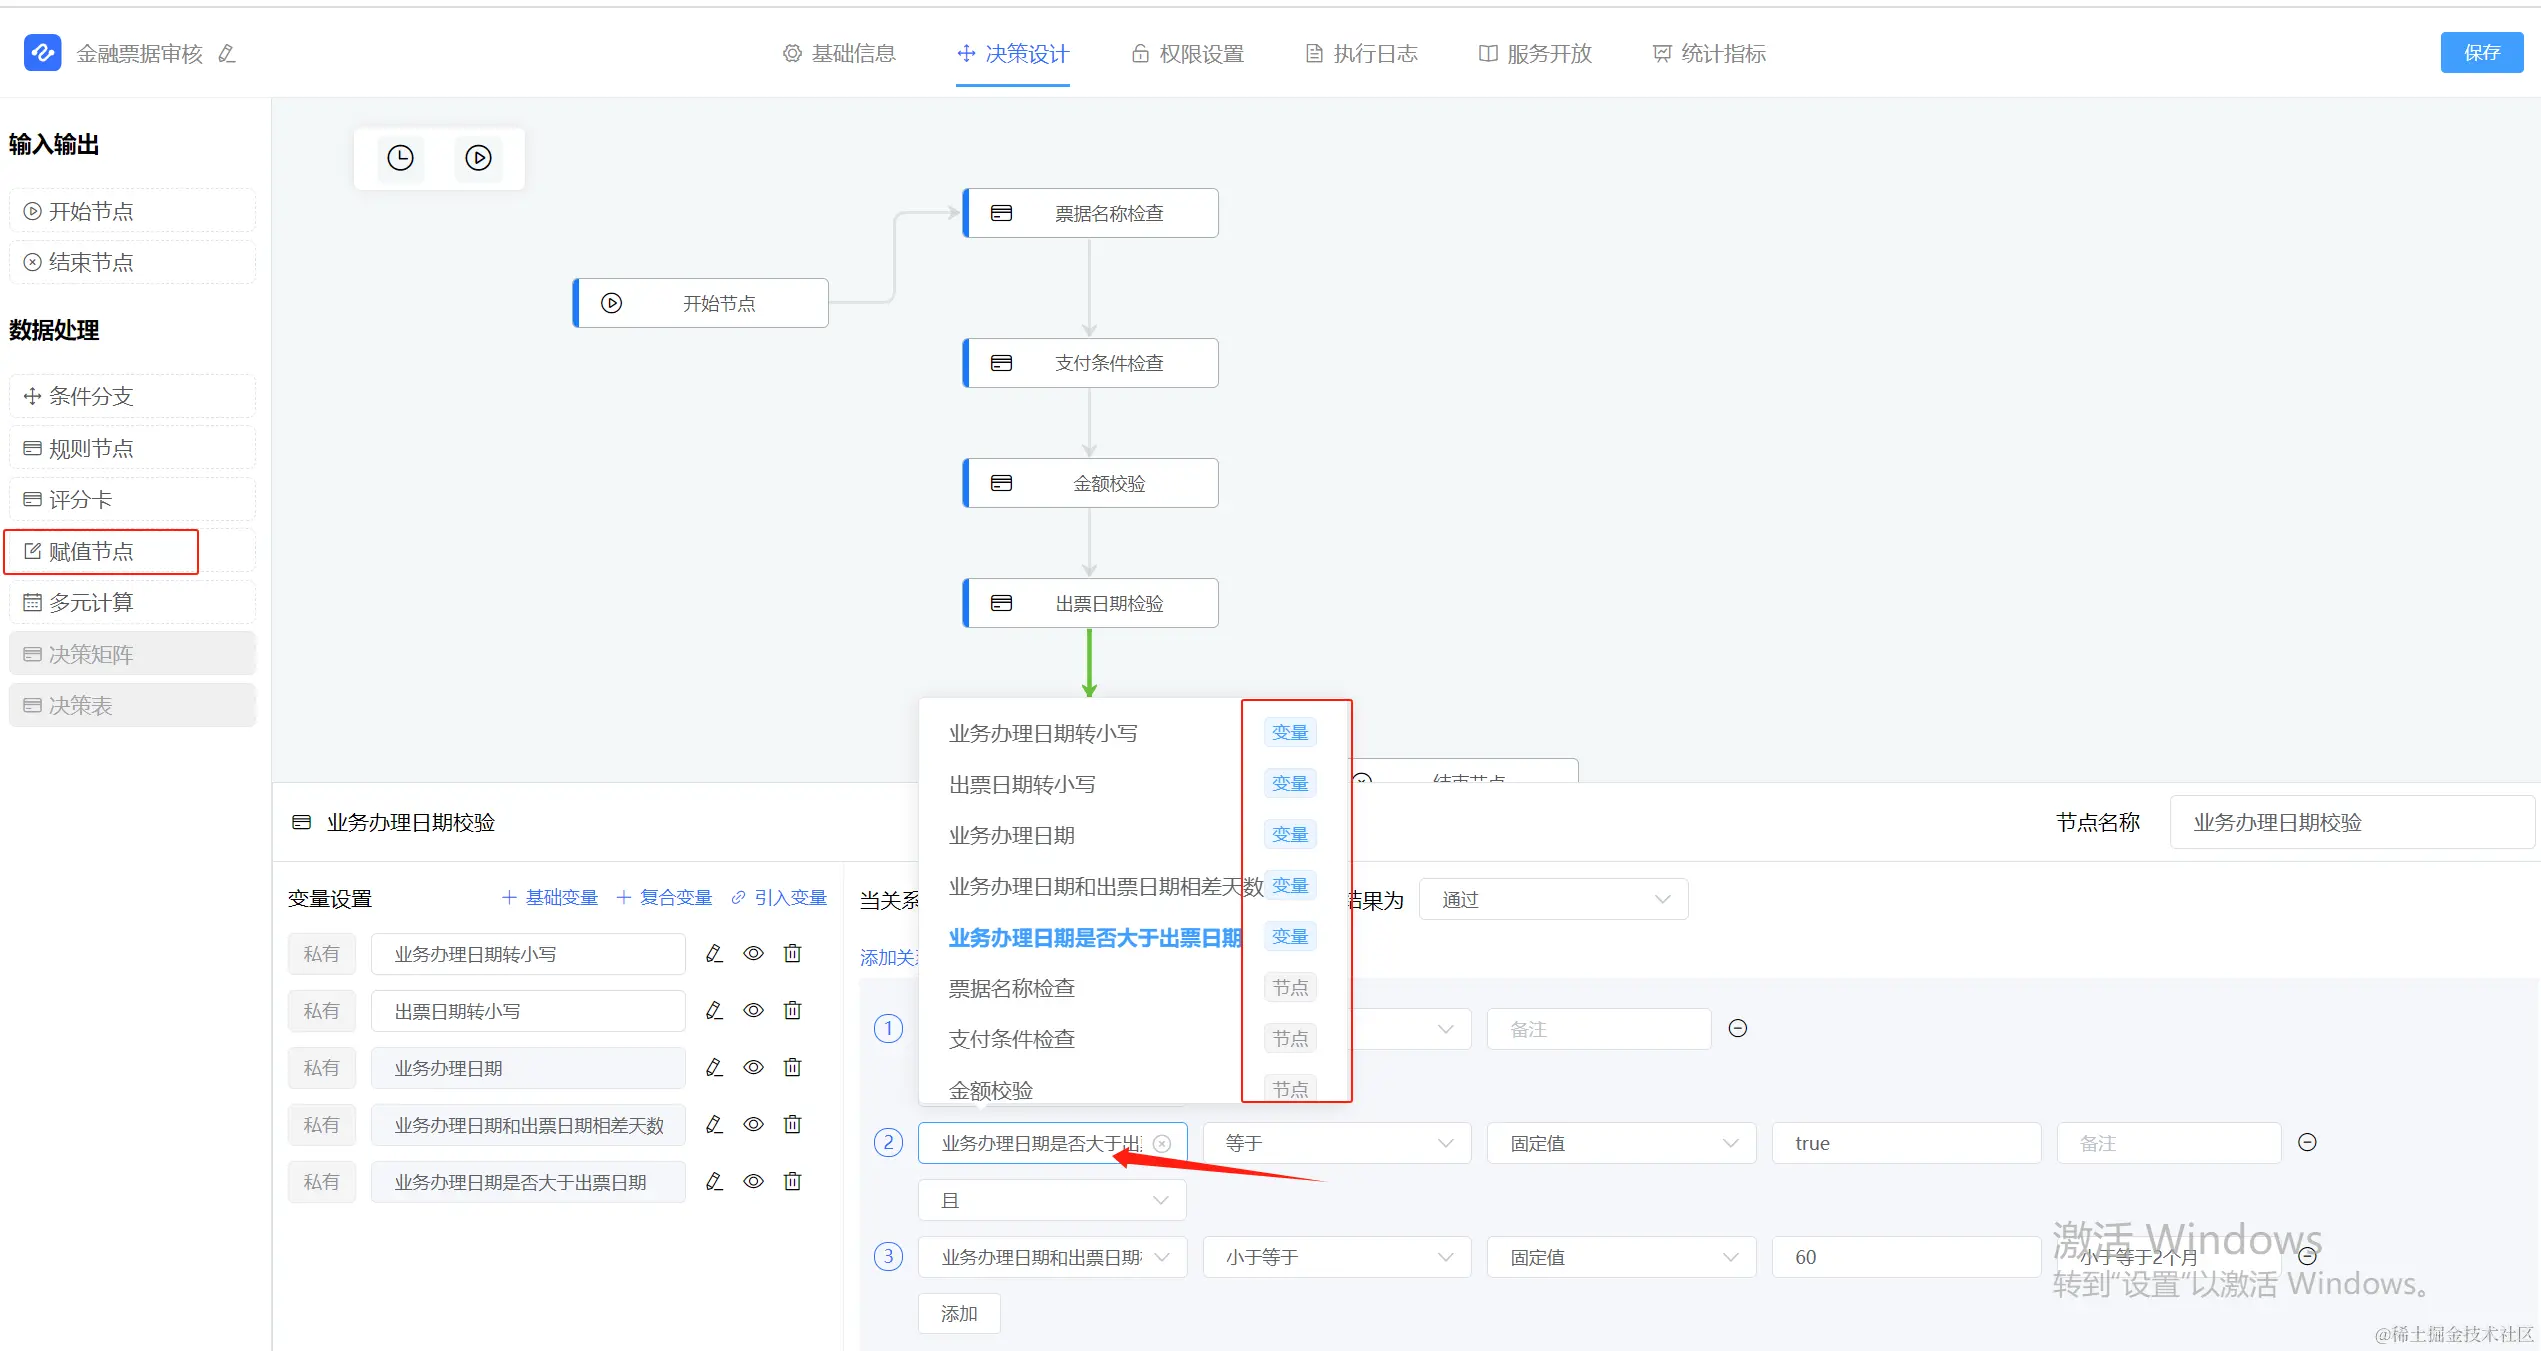This screenshot has width=2541, height=1351.
Task: Delete the 业务办理日期是否大于出票日期 variable trash icon
Action: 793,1182
